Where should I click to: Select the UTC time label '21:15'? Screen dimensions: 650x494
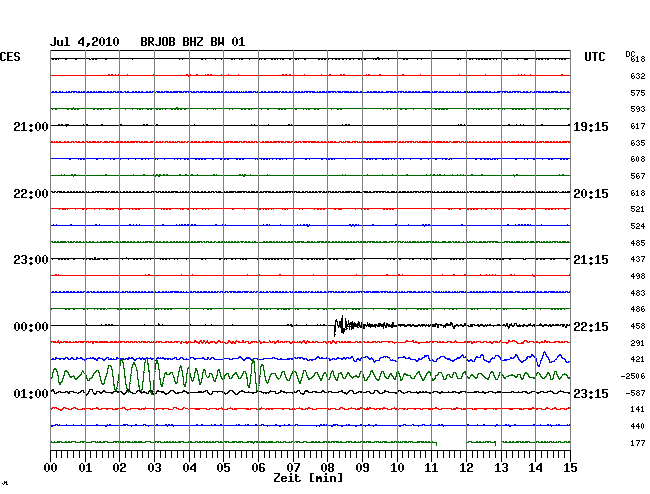coord(591,260)
